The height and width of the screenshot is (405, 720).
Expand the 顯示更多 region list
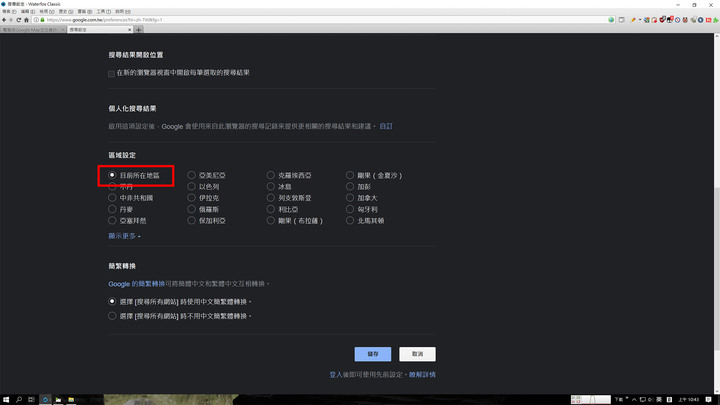pos(124,236)
